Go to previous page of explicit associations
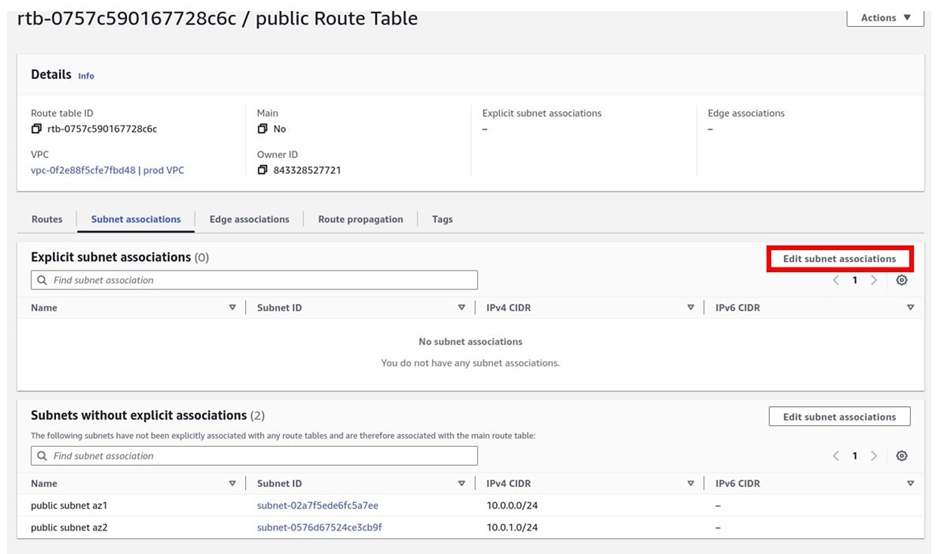Screen dimensions: 940x554 pos(836,280)
